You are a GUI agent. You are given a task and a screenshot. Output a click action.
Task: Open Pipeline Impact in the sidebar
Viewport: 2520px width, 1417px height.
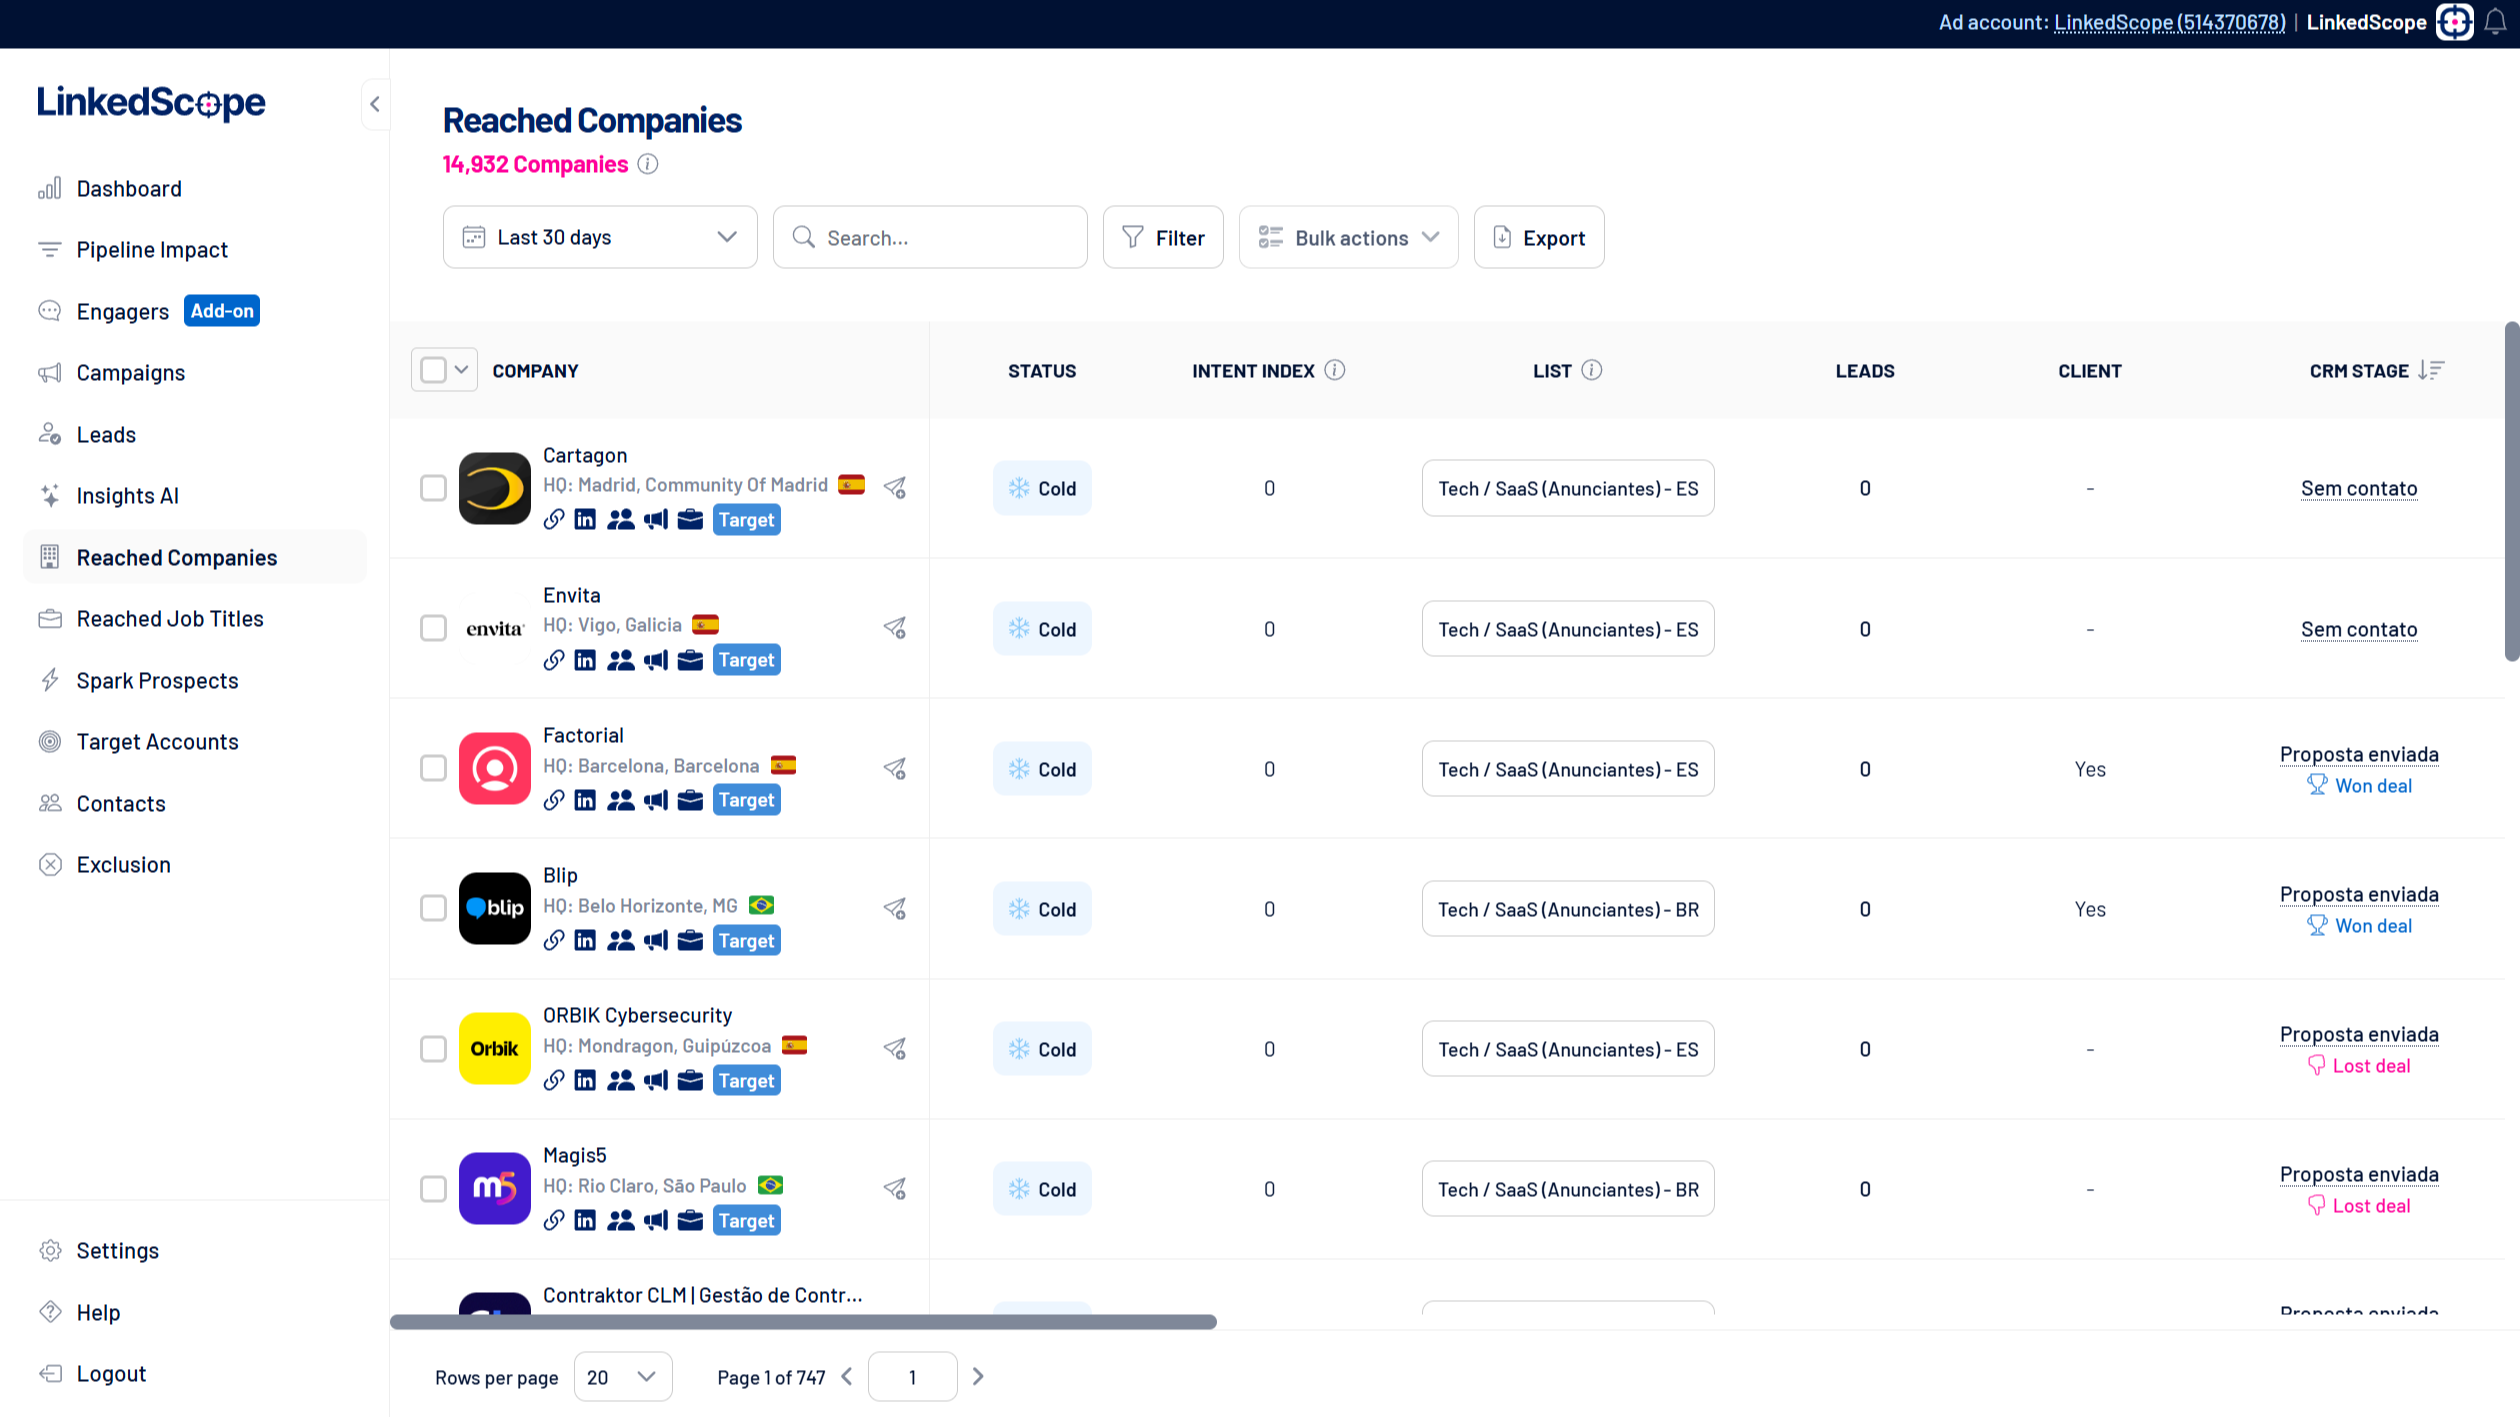tap(152, 250)
